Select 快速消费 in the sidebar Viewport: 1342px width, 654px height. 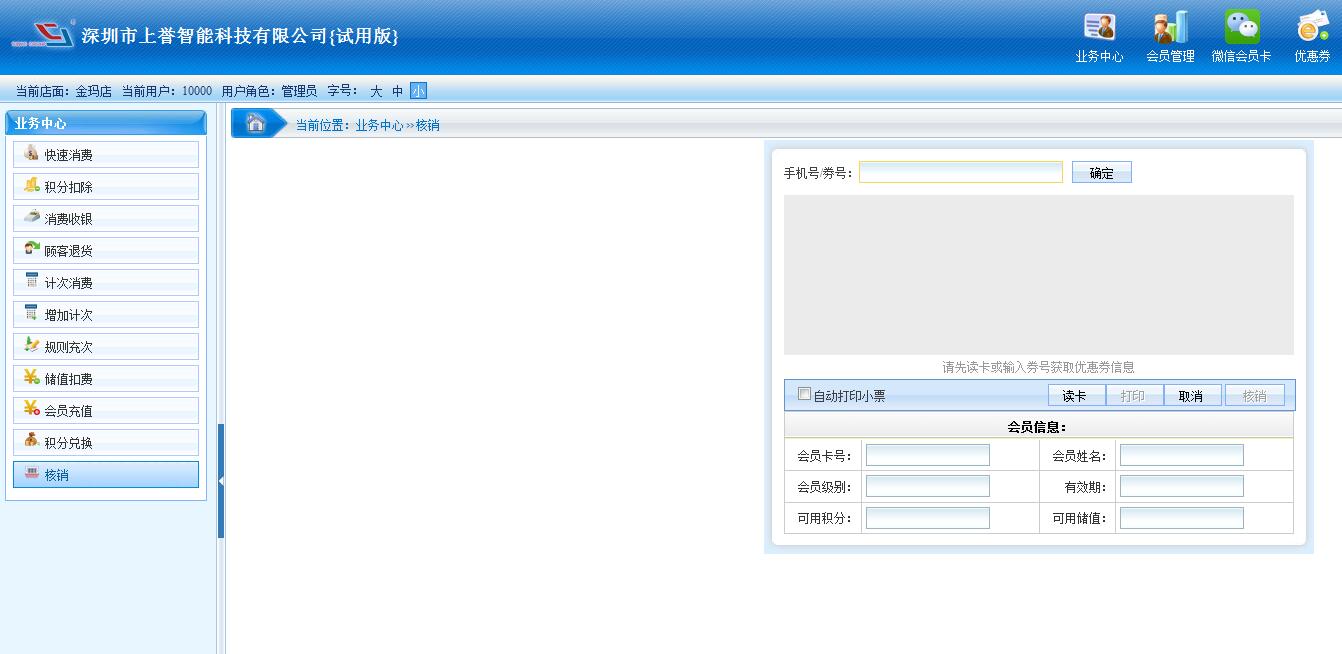[x=106, y=155]
